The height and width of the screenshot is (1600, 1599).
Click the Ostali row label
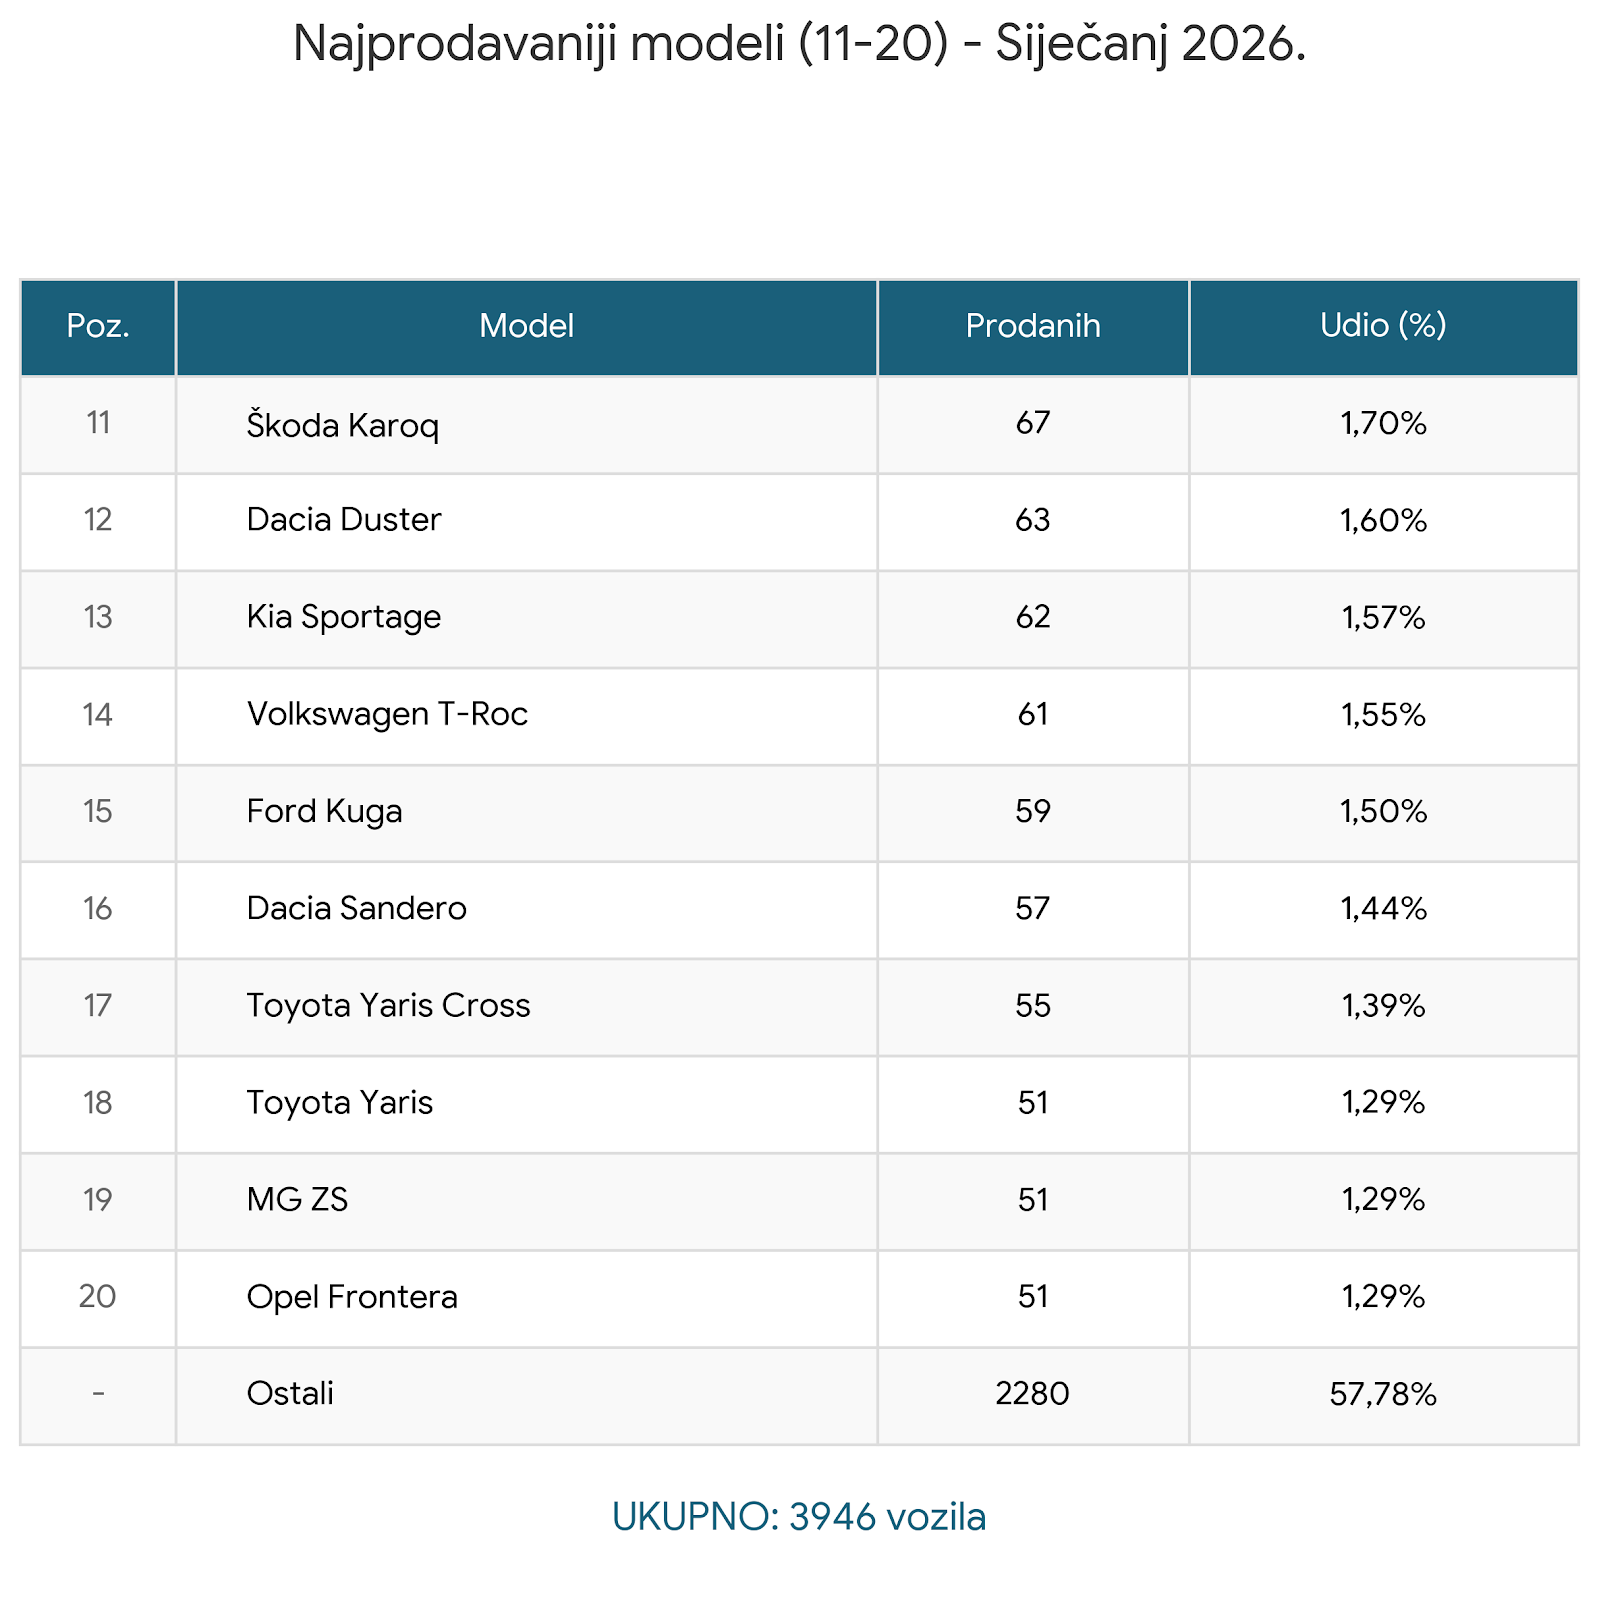tap(290, 1393)
